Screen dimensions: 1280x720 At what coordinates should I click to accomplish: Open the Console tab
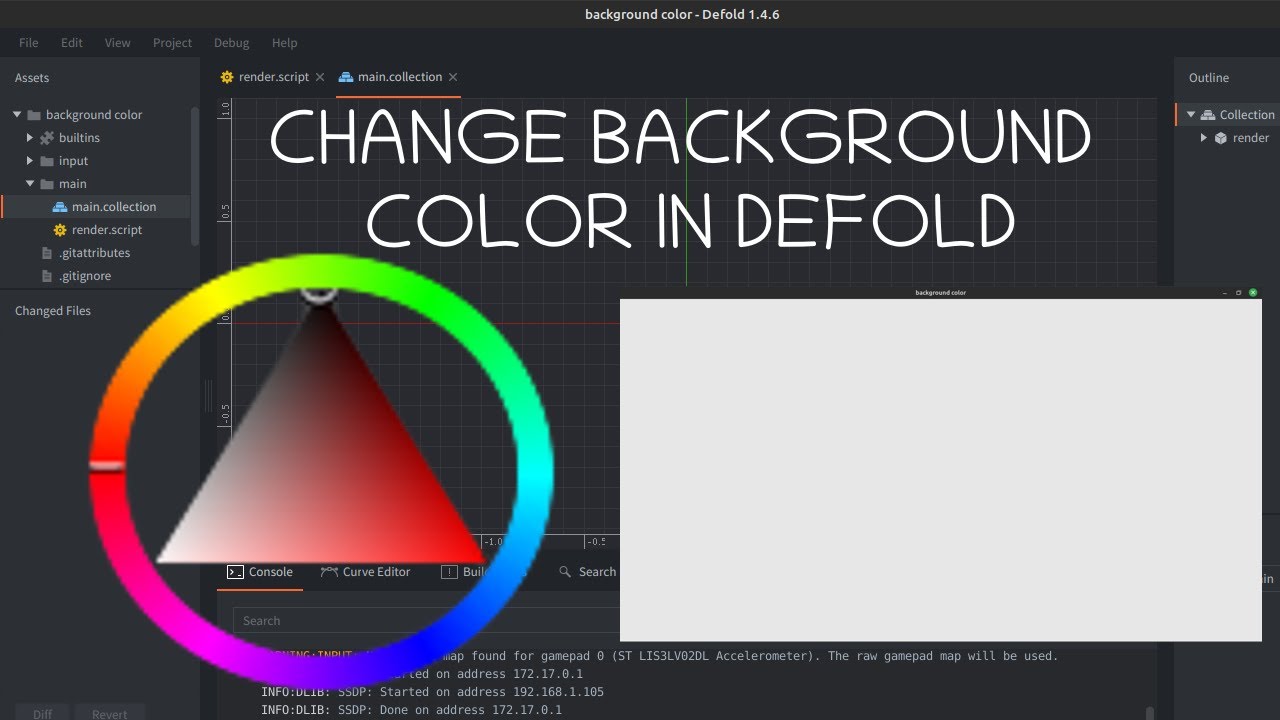[x=260, y=572]
